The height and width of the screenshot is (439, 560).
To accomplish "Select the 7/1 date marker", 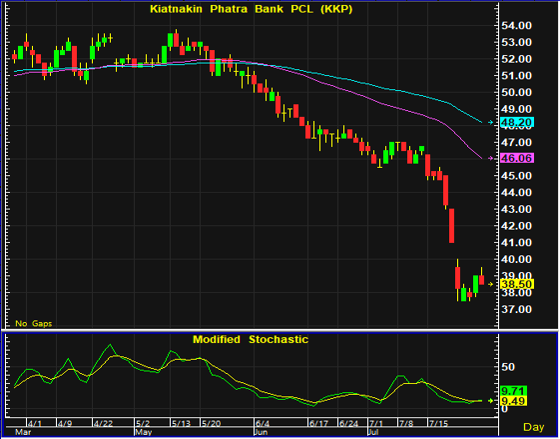I will [376, 424].
